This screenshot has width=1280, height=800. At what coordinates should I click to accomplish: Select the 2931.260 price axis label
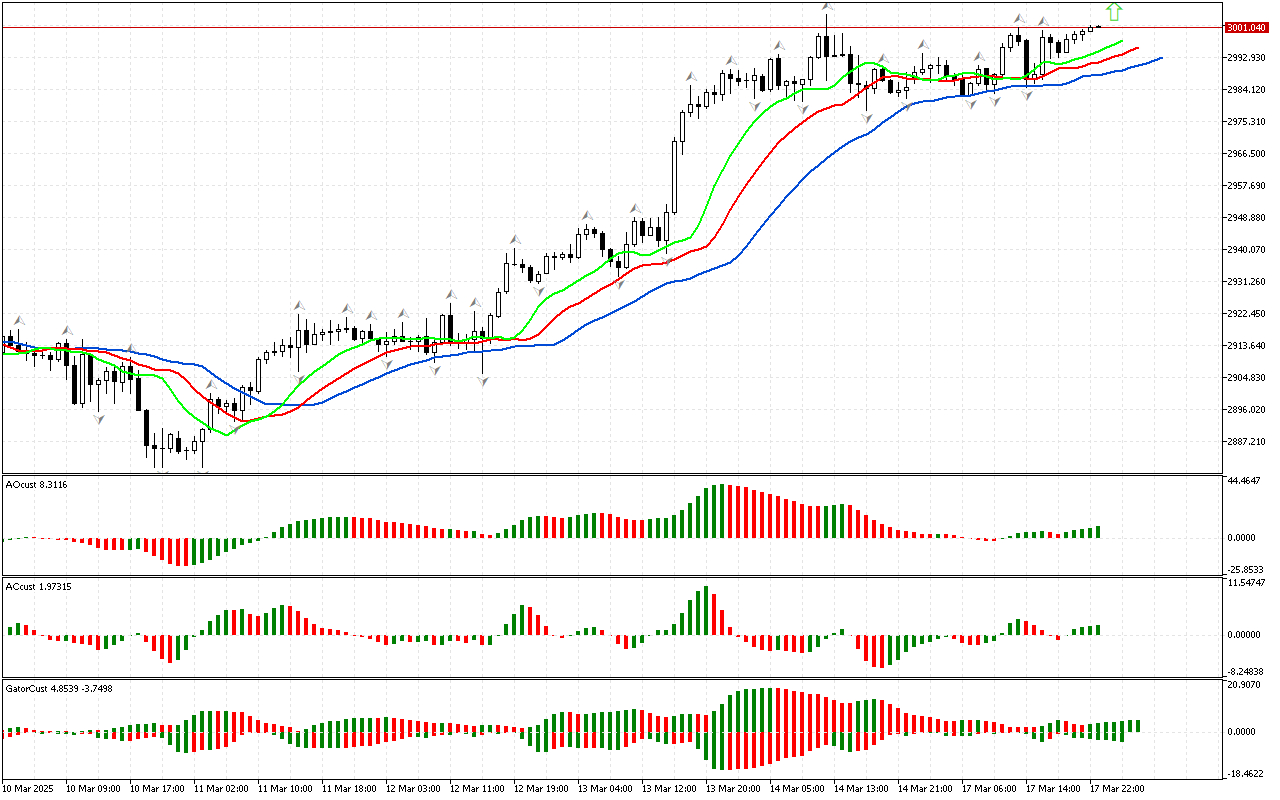tap(1246, 282)
